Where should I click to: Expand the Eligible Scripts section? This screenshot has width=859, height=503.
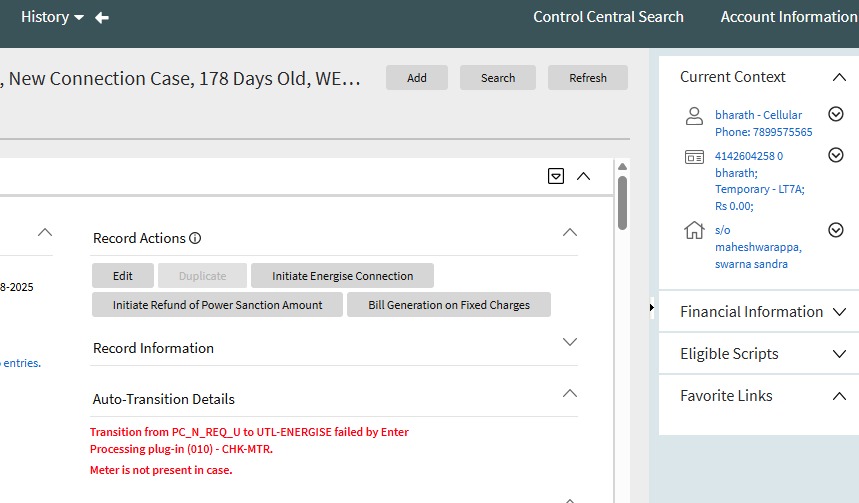839,354
